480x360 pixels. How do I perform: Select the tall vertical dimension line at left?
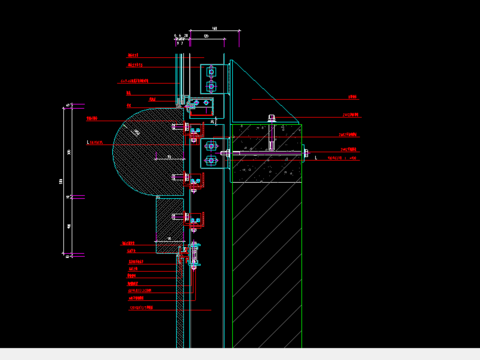63,180
